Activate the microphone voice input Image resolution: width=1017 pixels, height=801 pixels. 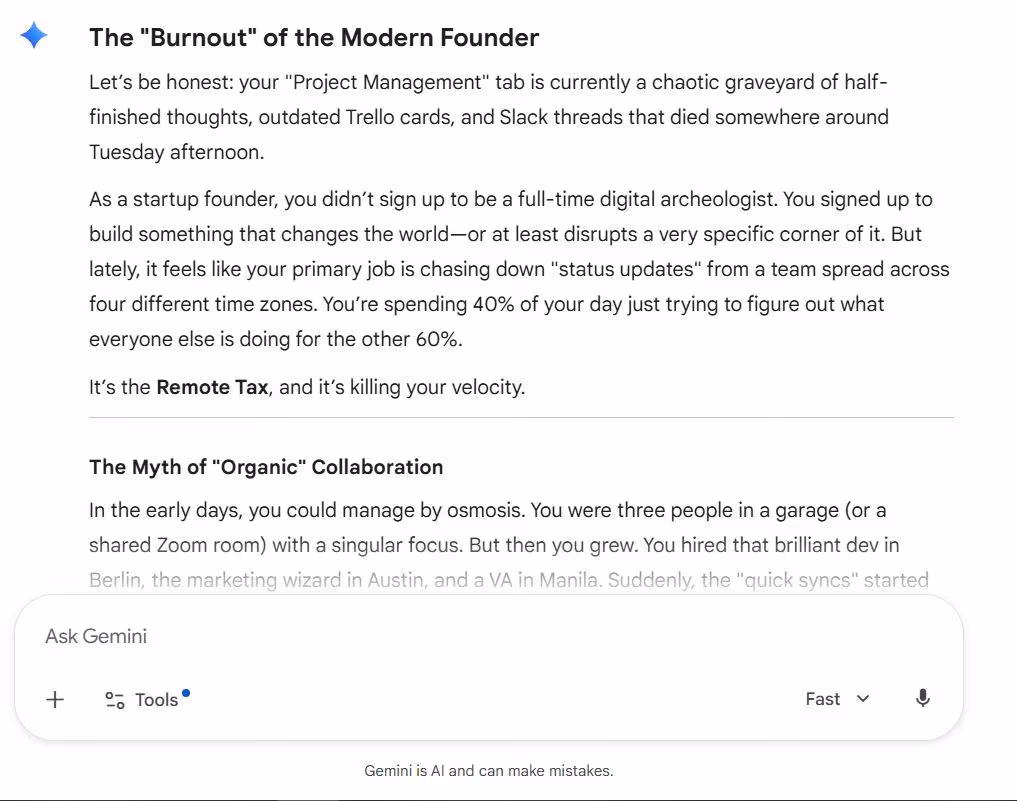tap(922, 699)
